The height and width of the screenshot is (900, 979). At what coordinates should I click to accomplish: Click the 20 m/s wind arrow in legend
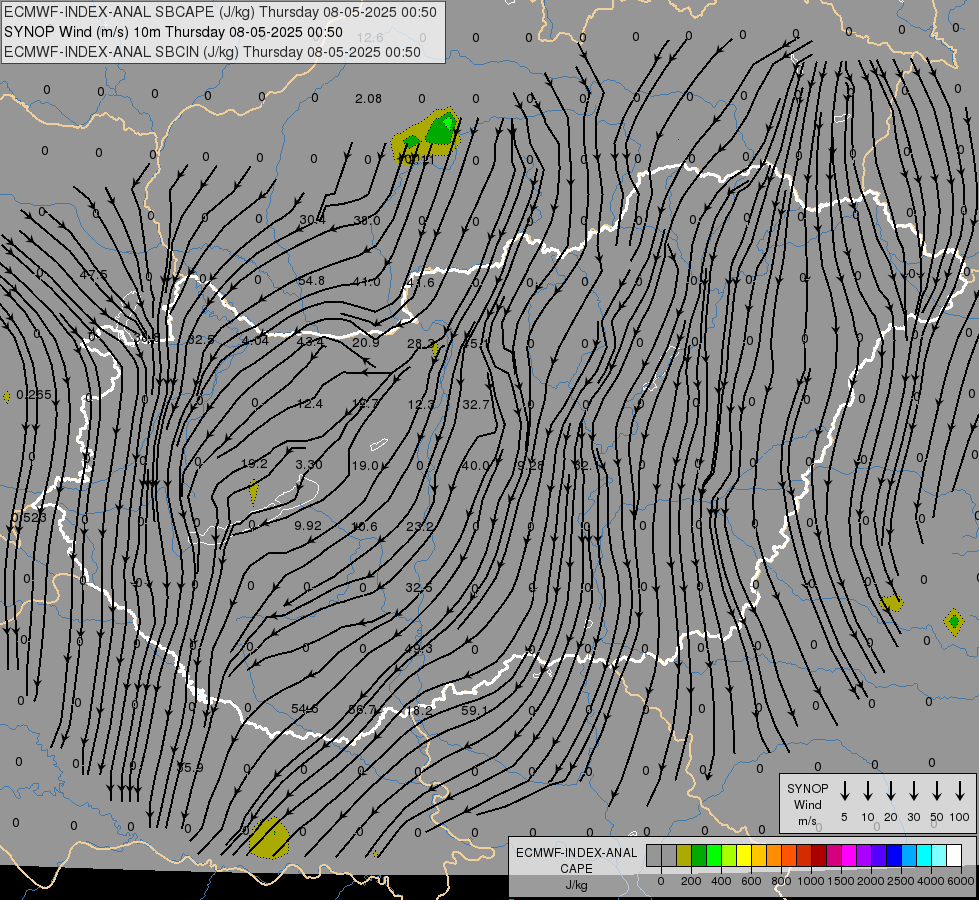point(890,791)
